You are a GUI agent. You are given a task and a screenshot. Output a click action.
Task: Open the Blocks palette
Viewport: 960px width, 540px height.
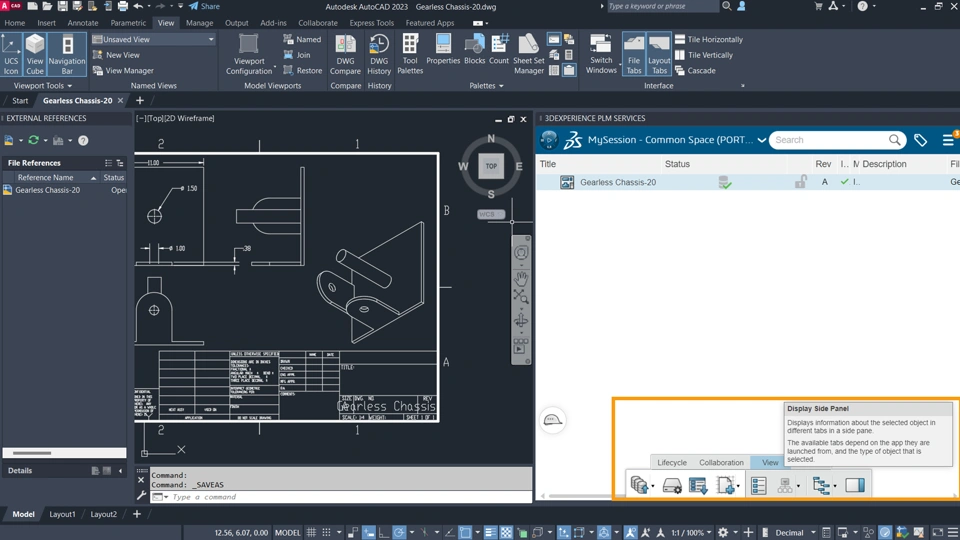[x=474, y=49]
